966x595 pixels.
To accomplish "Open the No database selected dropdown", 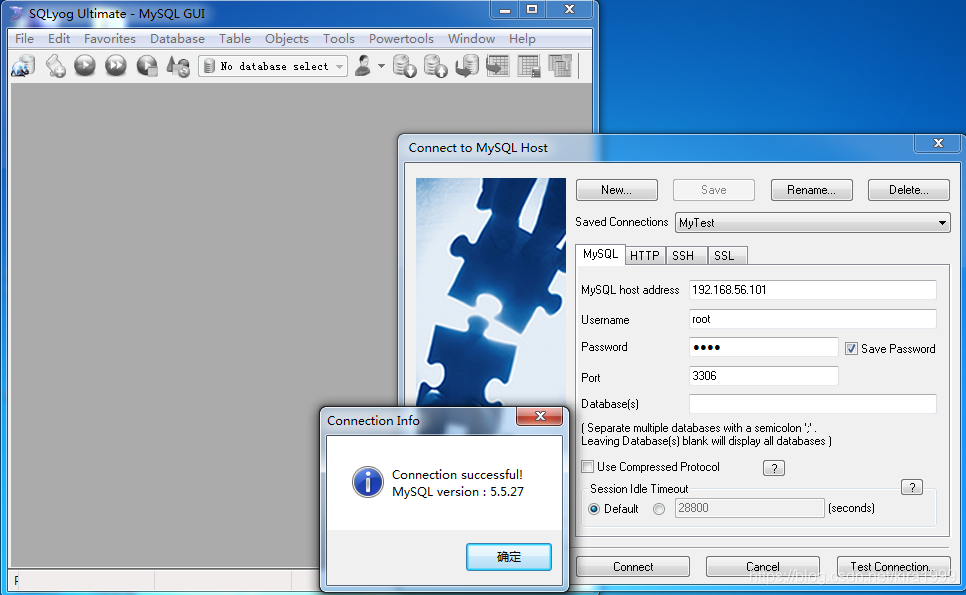I will coord(273,66).
